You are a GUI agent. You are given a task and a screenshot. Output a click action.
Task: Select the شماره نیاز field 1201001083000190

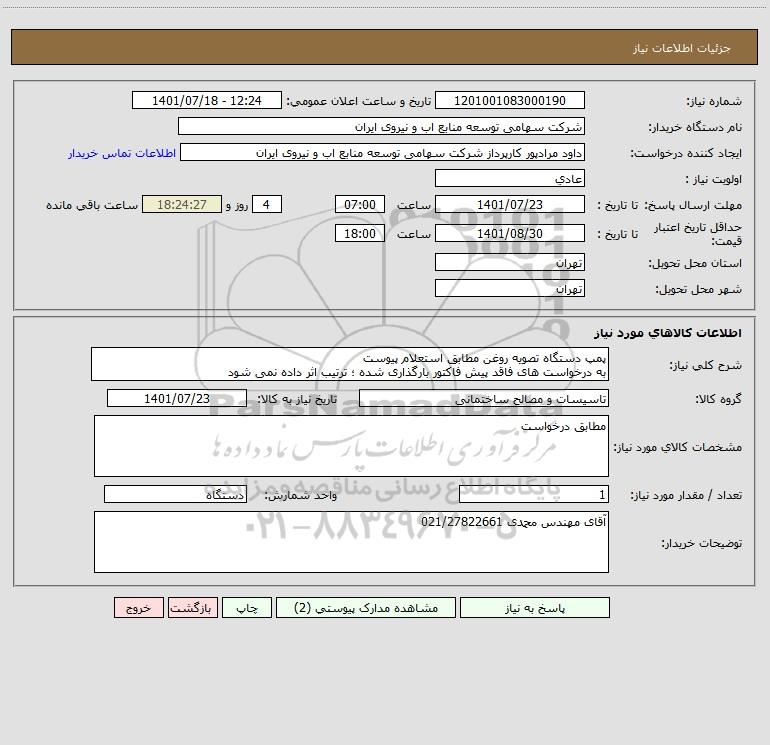pos(510,100)
